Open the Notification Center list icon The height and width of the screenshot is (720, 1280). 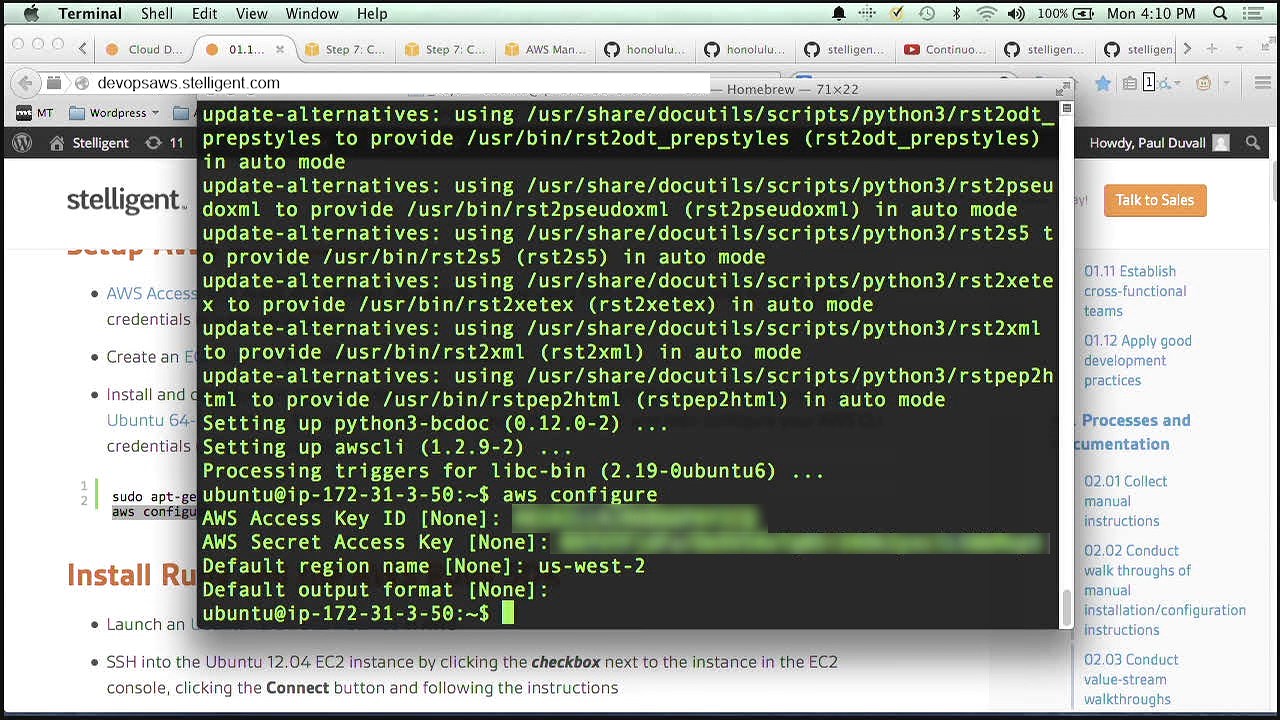tap(1253, 14)
